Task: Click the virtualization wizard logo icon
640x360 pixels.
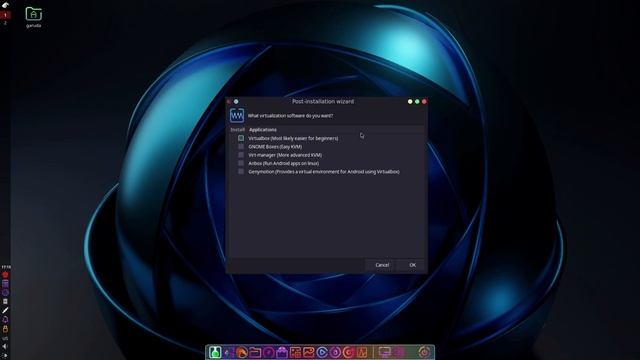Action: (237, 116)
